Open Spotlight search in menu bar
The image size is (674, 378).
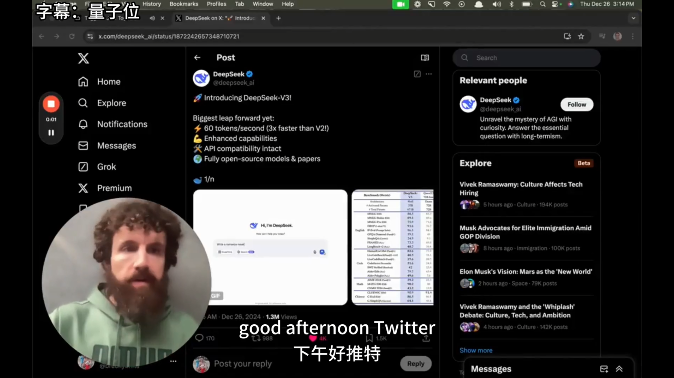coord(542,4)
